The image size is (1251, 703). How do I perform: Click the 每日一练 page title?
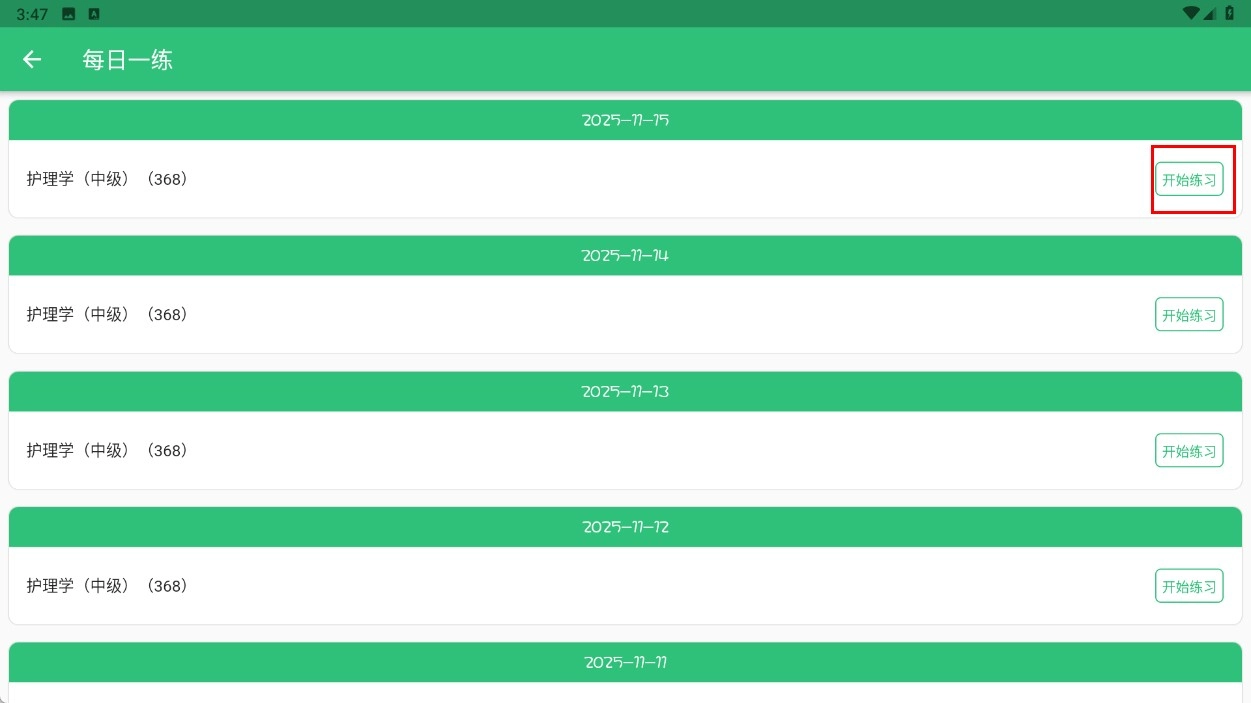tap(128, 60)
